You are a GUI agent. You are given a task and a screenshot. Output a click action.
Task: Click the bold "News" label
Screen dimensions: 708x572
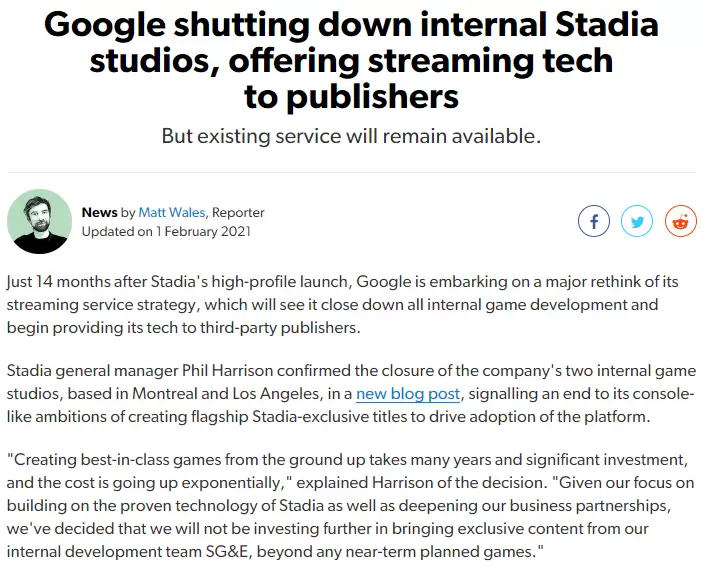point(99,212)
